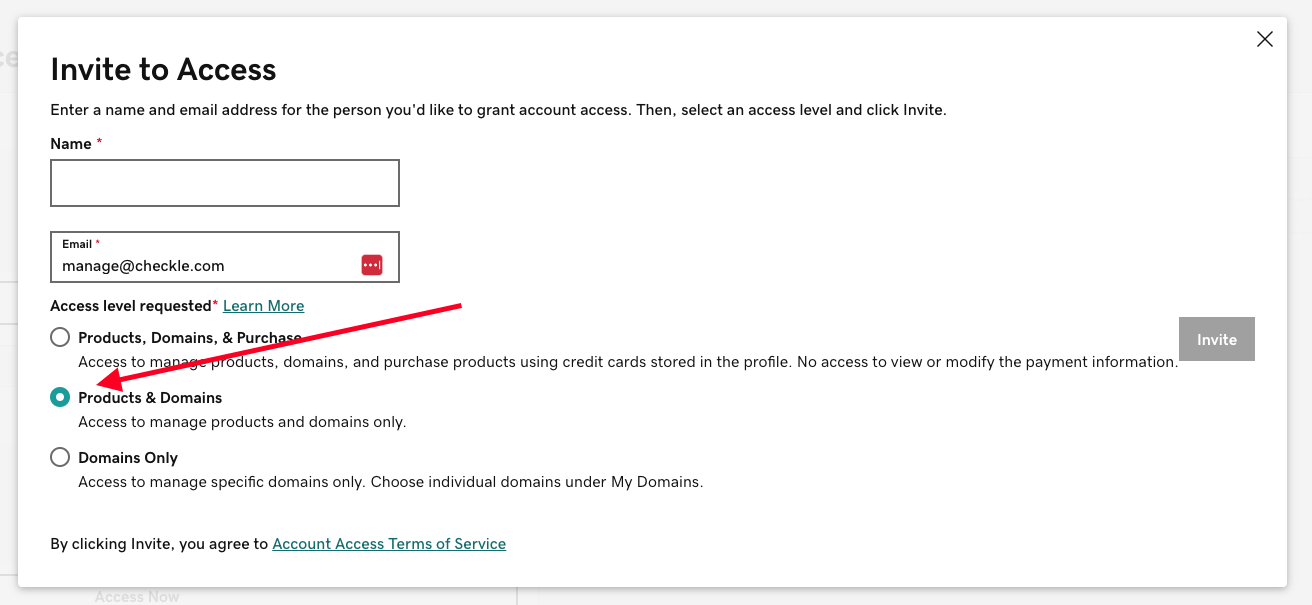Click into the Email field containing manage@checkle.com
The height and width of the screenshot is (605, 1312).
[x=225, y=257]
